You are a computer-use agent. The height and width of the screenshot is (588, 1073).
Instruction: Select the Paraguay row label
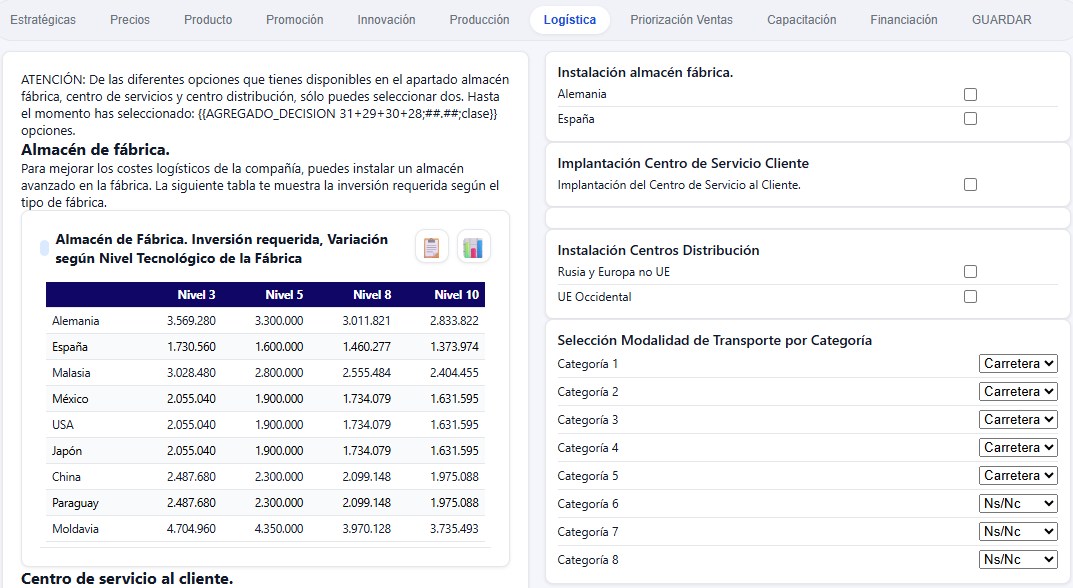75,503
